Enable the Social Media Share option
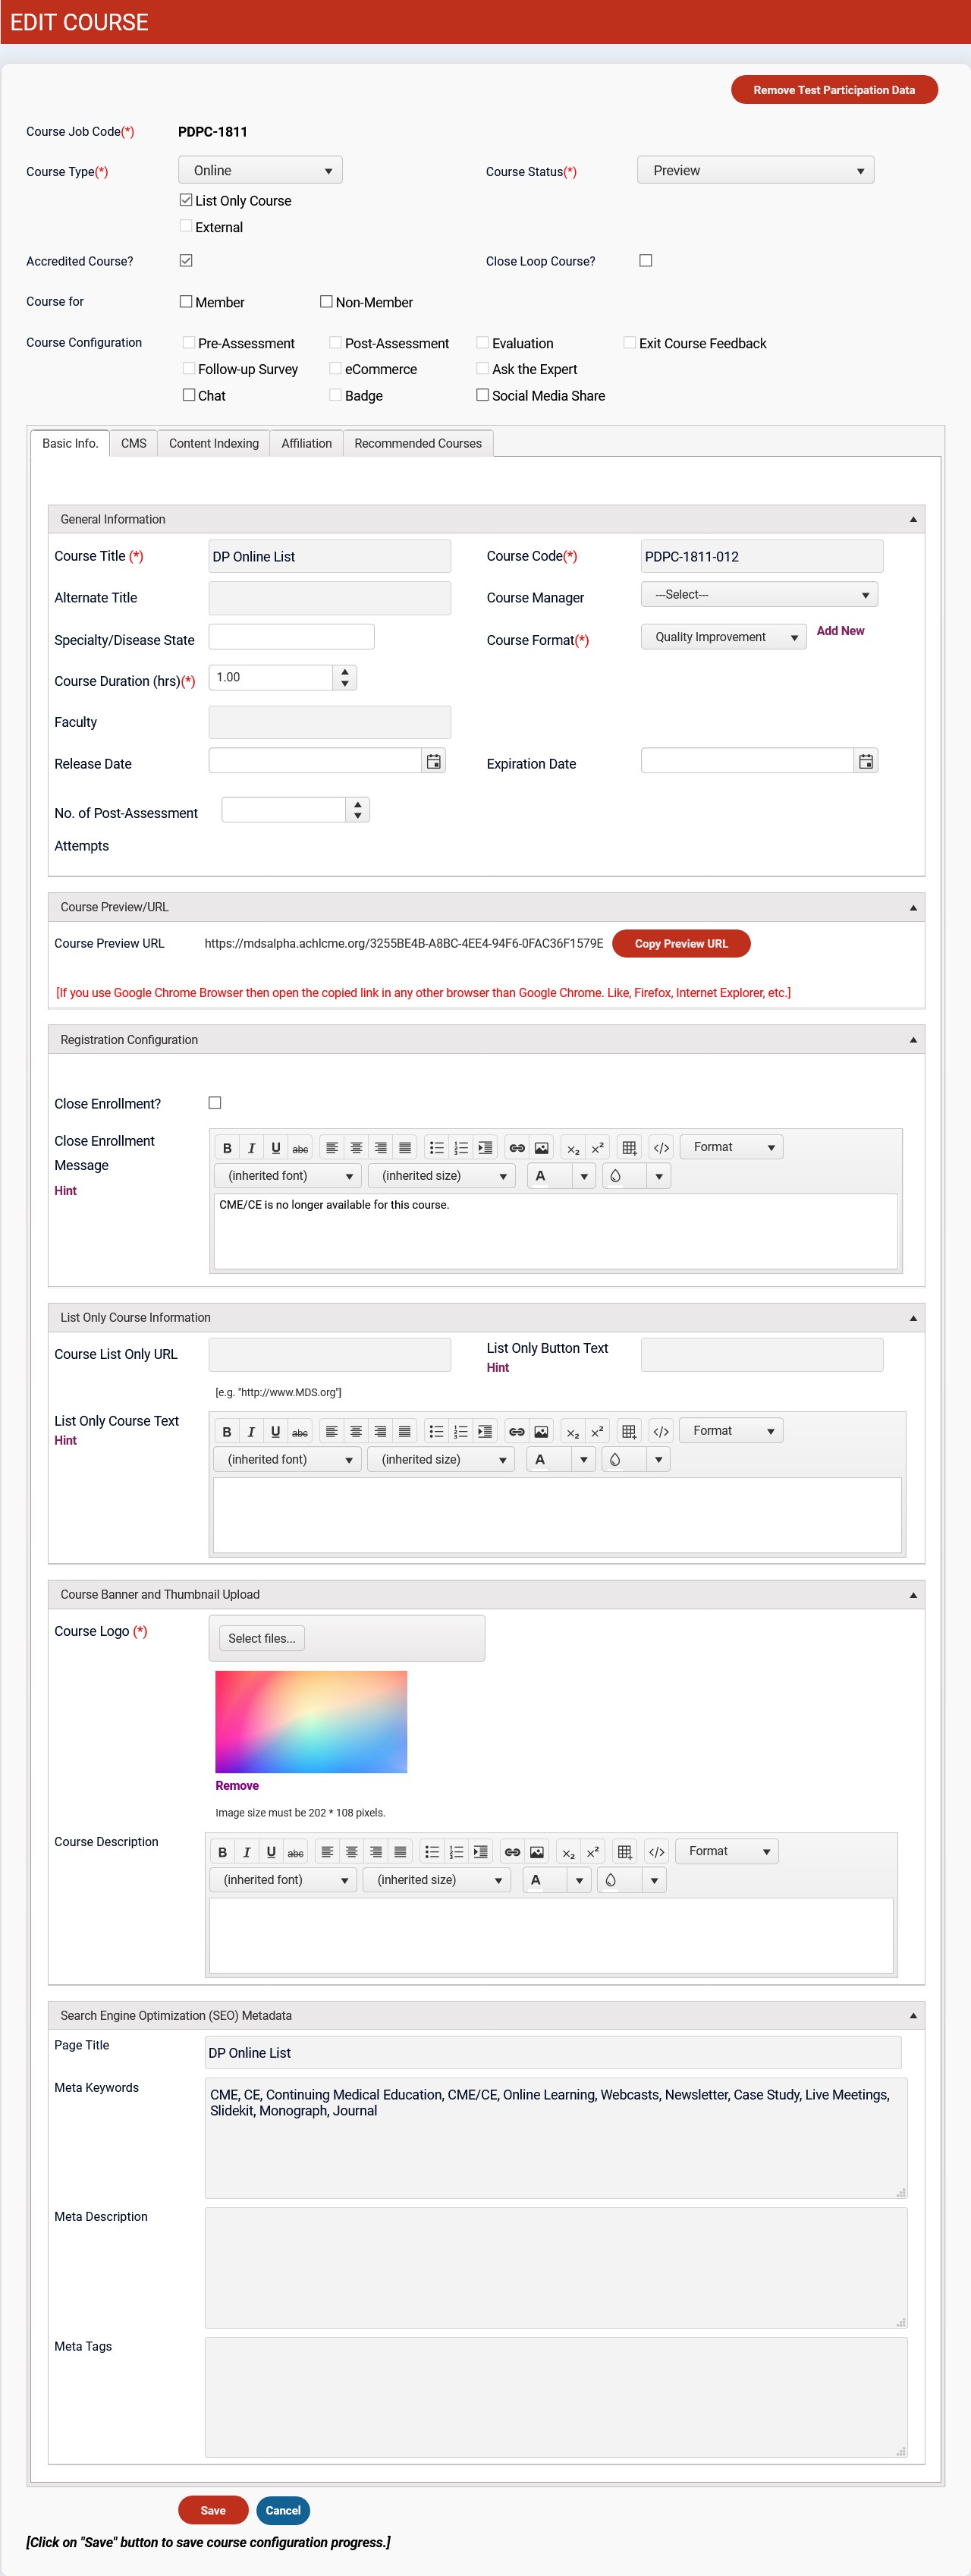 pyautogui.click(x=483, y=395)
